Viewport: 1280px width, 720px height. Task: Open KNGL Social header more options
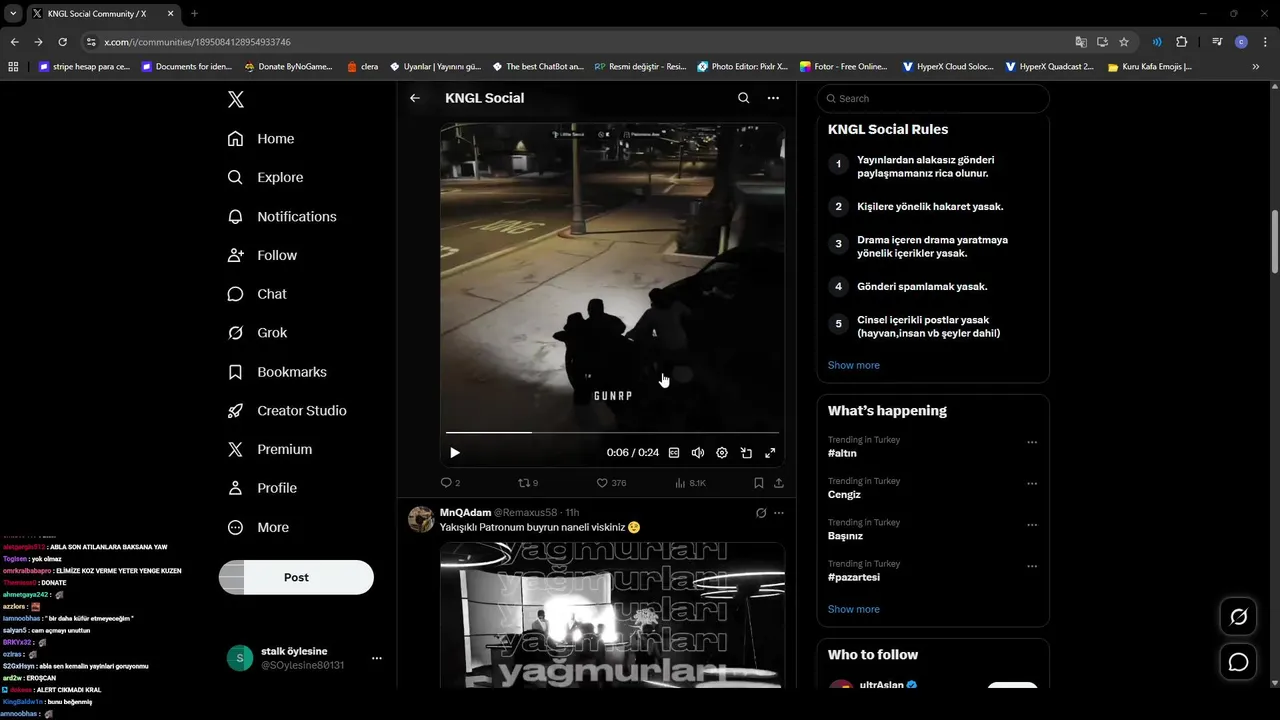[773, 98]
